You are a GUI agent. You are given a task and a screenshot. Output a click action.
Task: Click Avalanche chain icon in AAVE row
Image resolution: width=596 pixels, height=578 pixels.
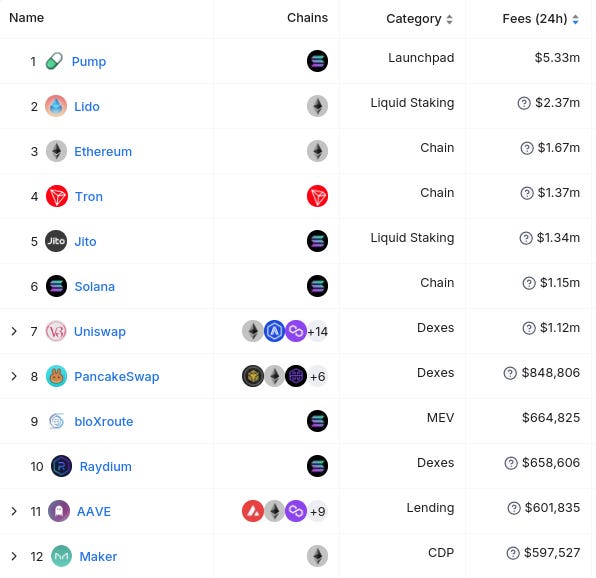click(253, 511)
